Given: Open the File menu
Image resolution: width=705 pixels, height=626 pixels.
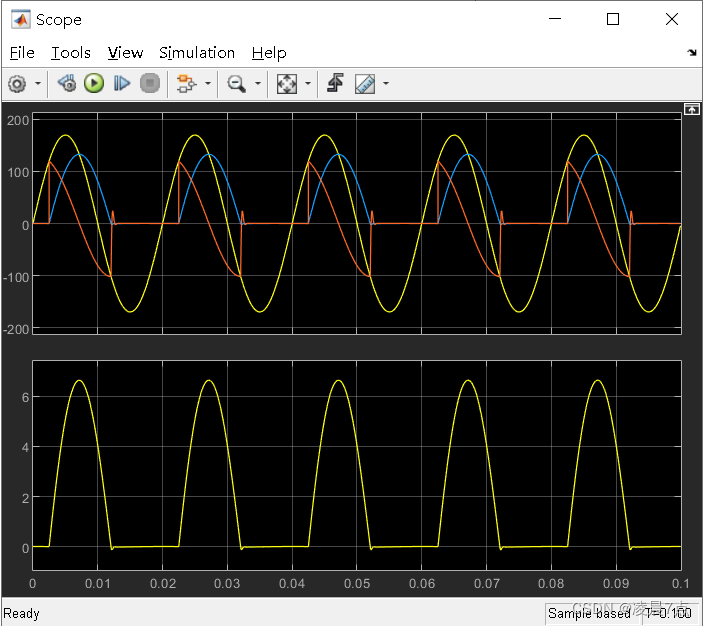Looking at the screenshot, I should pos(22,53).
